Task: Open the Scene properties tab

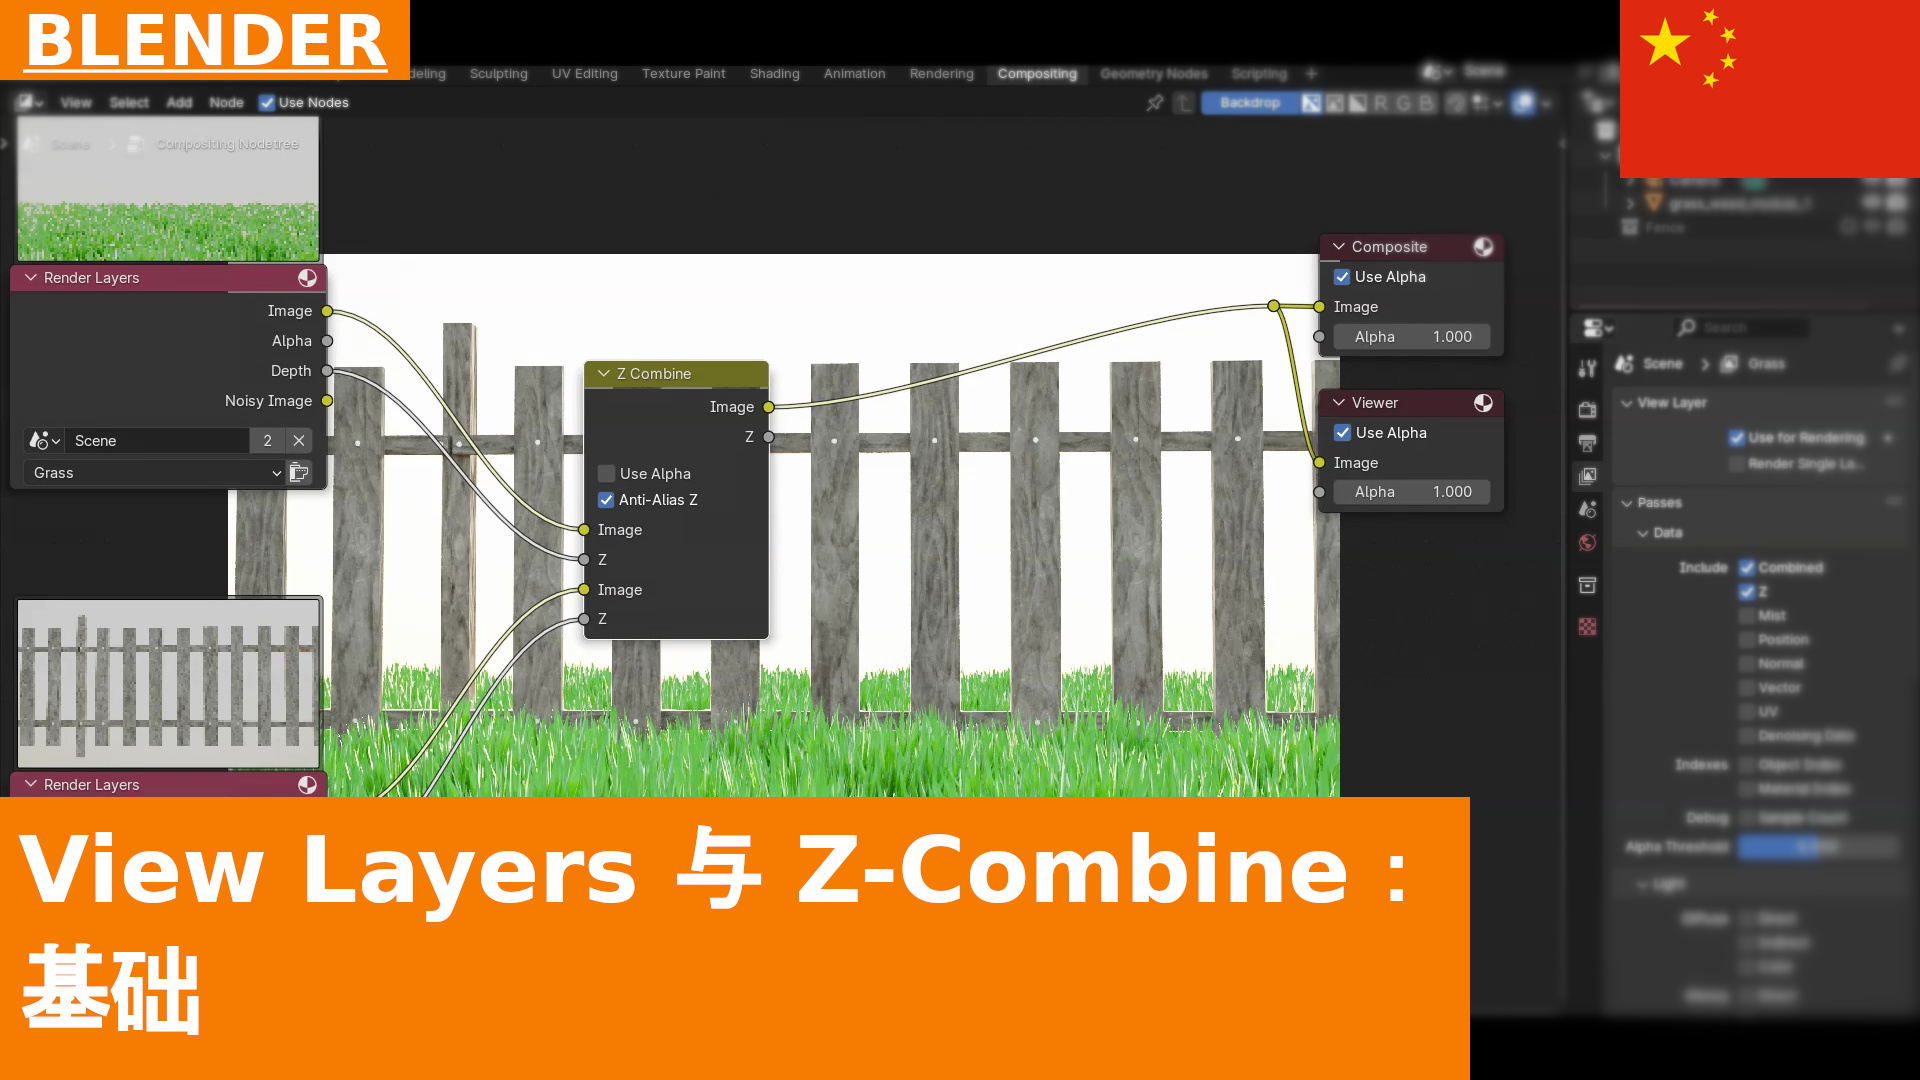Action: (1587, 509)
